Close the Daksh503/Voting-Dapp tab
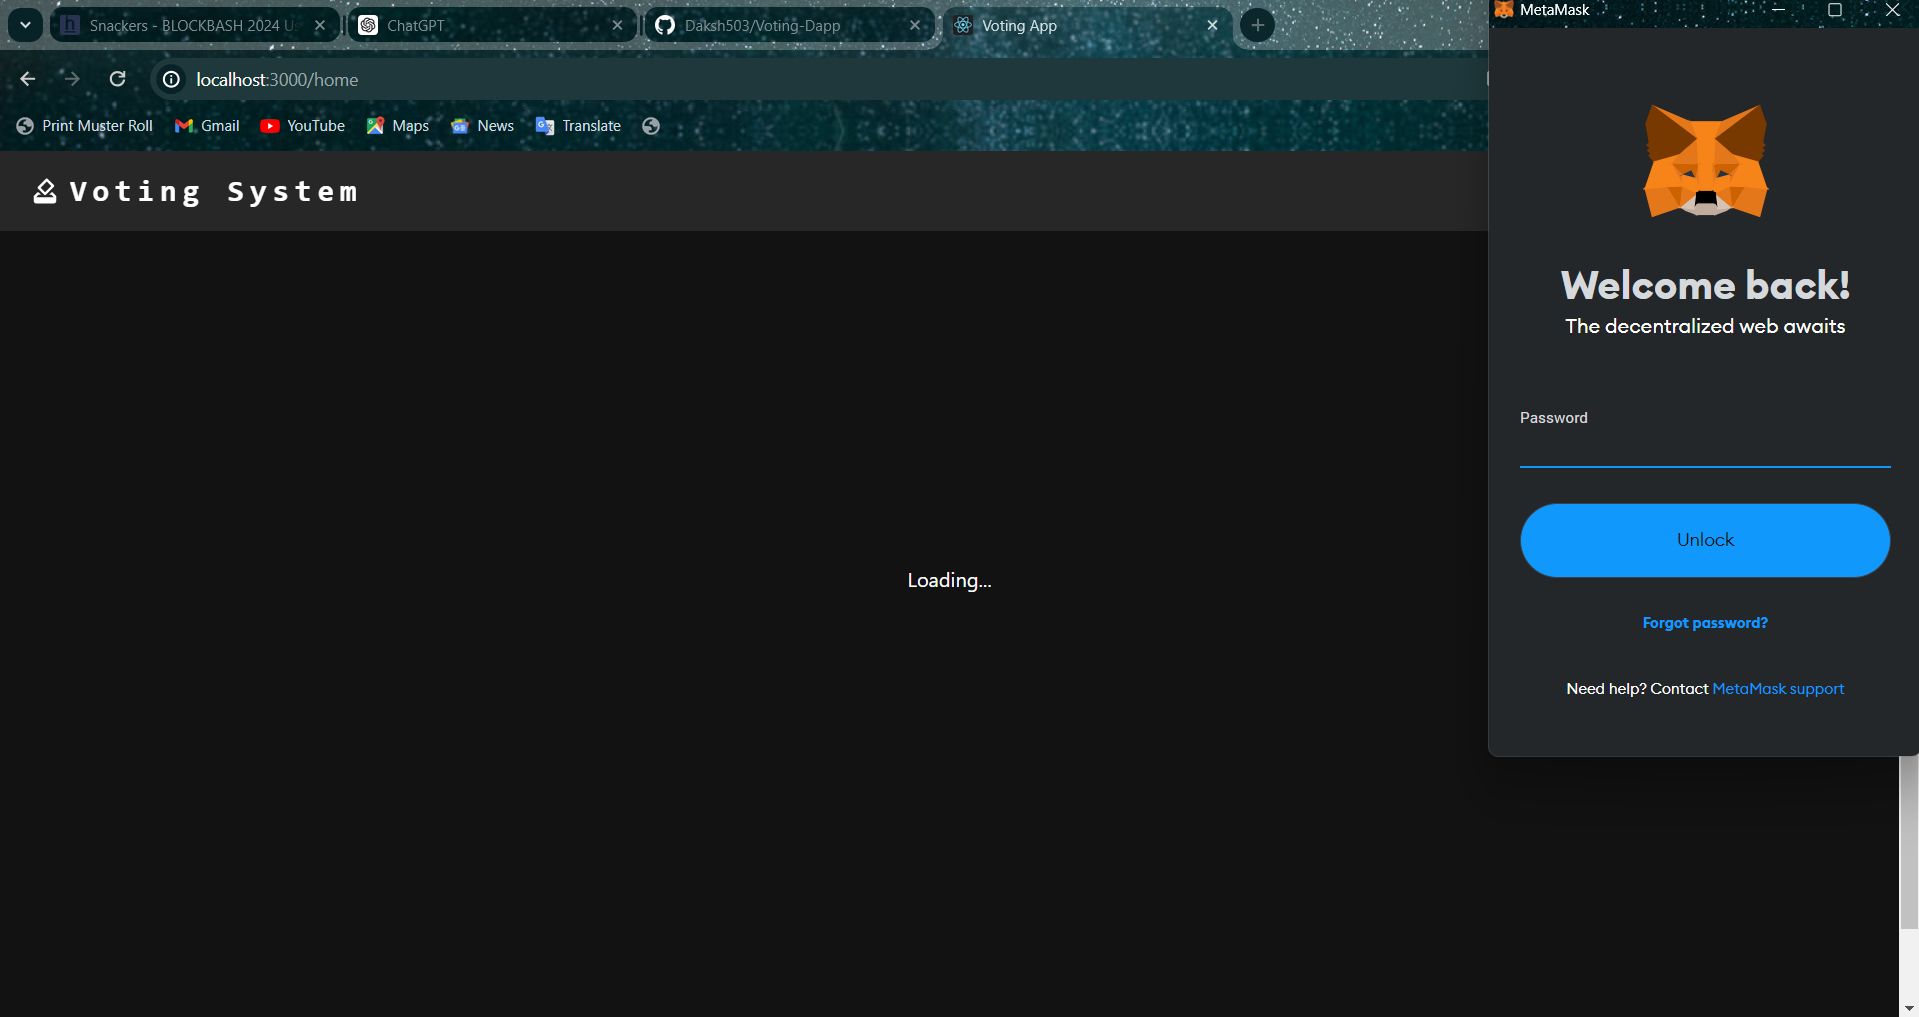The image size is (1919, 1017). [x=914, y=25]
